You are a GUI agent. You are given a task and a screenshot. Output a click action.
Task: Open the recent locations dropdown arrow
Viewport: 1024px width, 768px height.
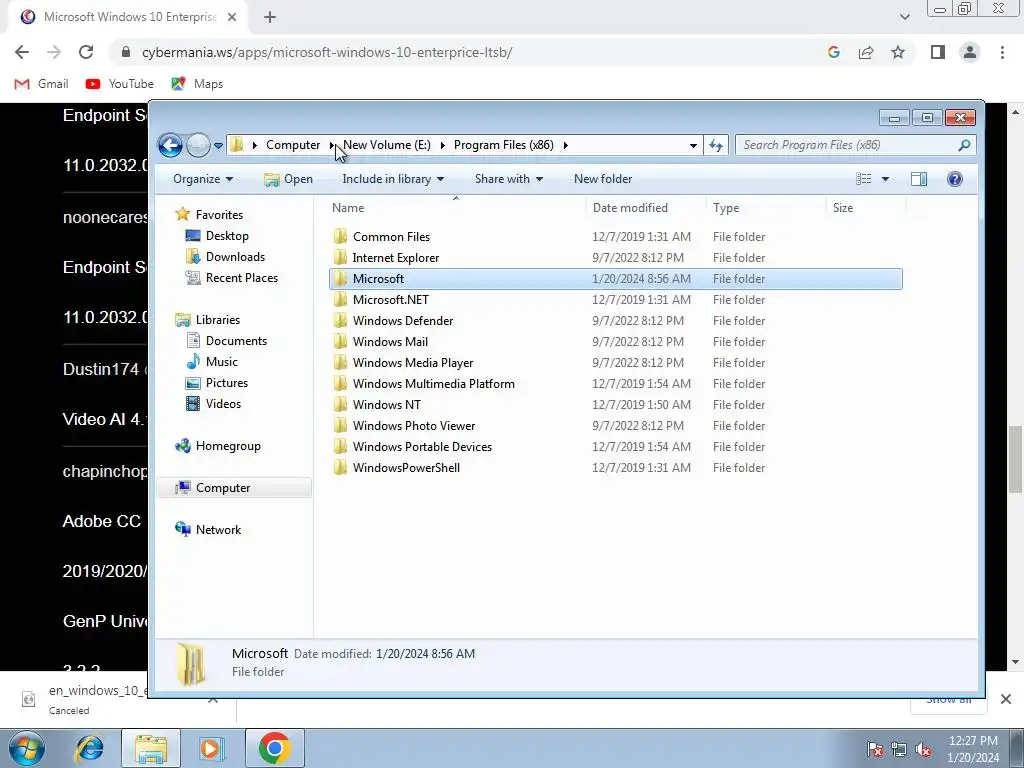(x=218, y=146)
